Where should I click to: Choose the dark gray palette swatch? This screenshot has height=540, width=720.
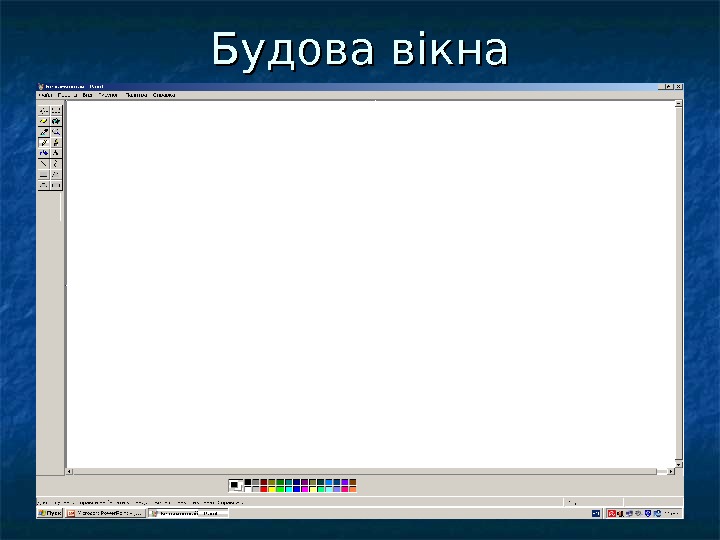pyautogui.click(x=256, y=482)
